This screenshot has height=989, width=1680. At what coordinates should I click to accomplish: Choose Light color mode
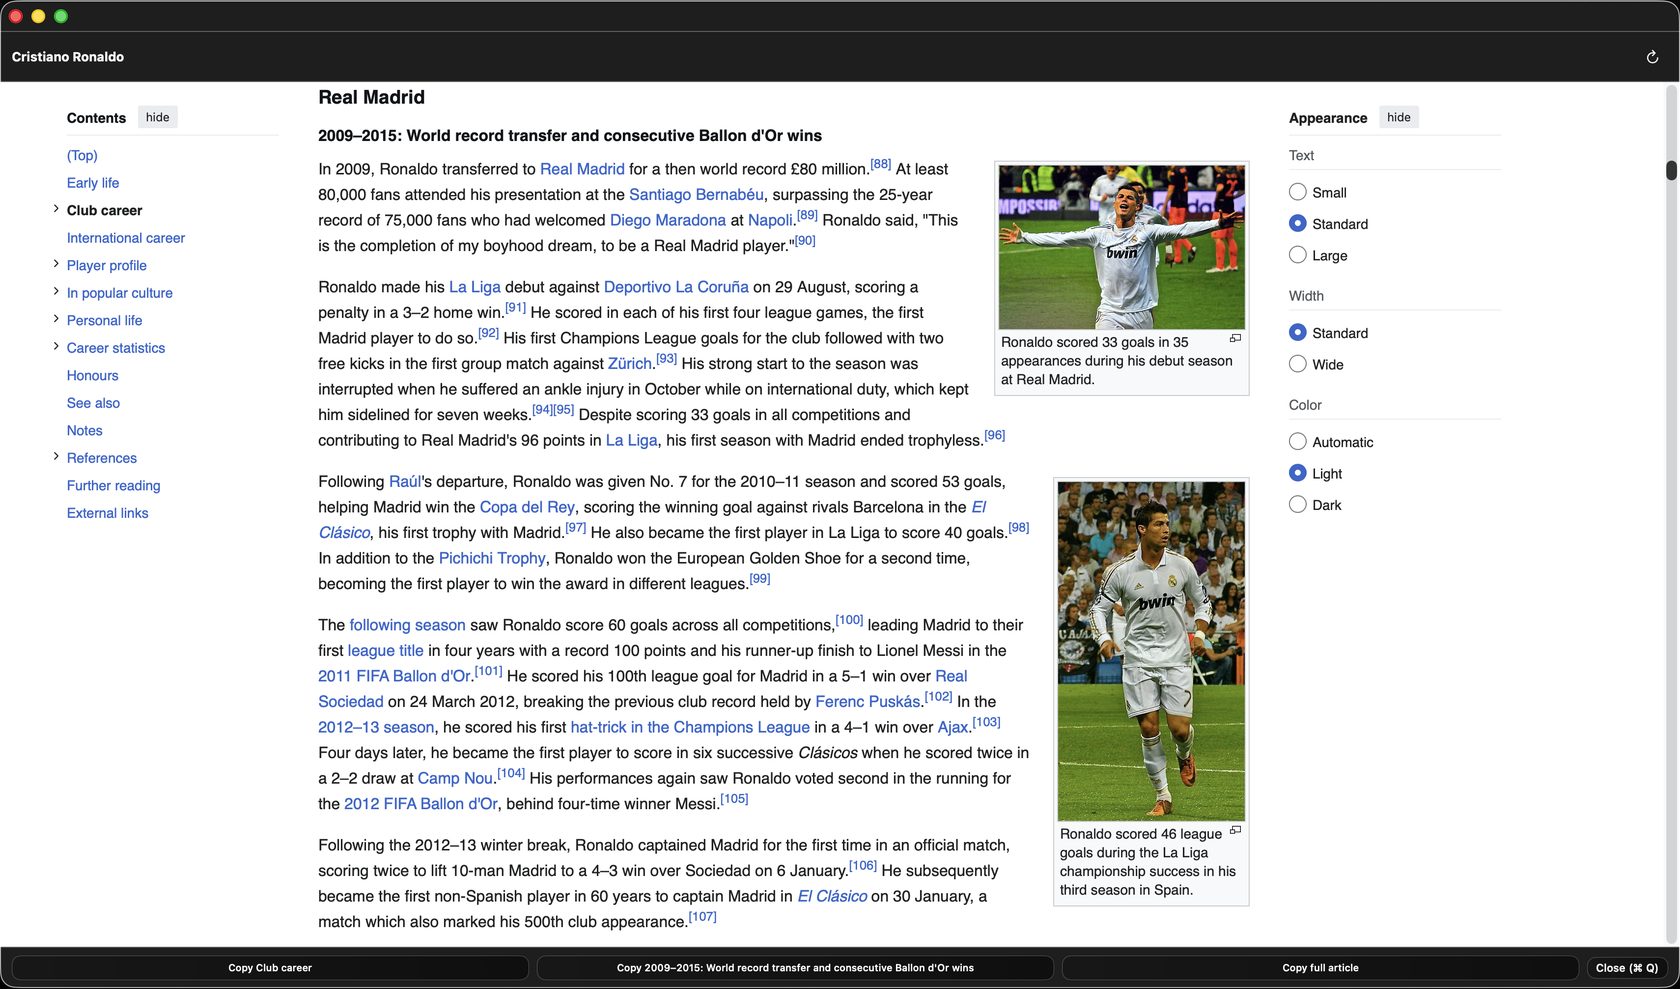1297,473
